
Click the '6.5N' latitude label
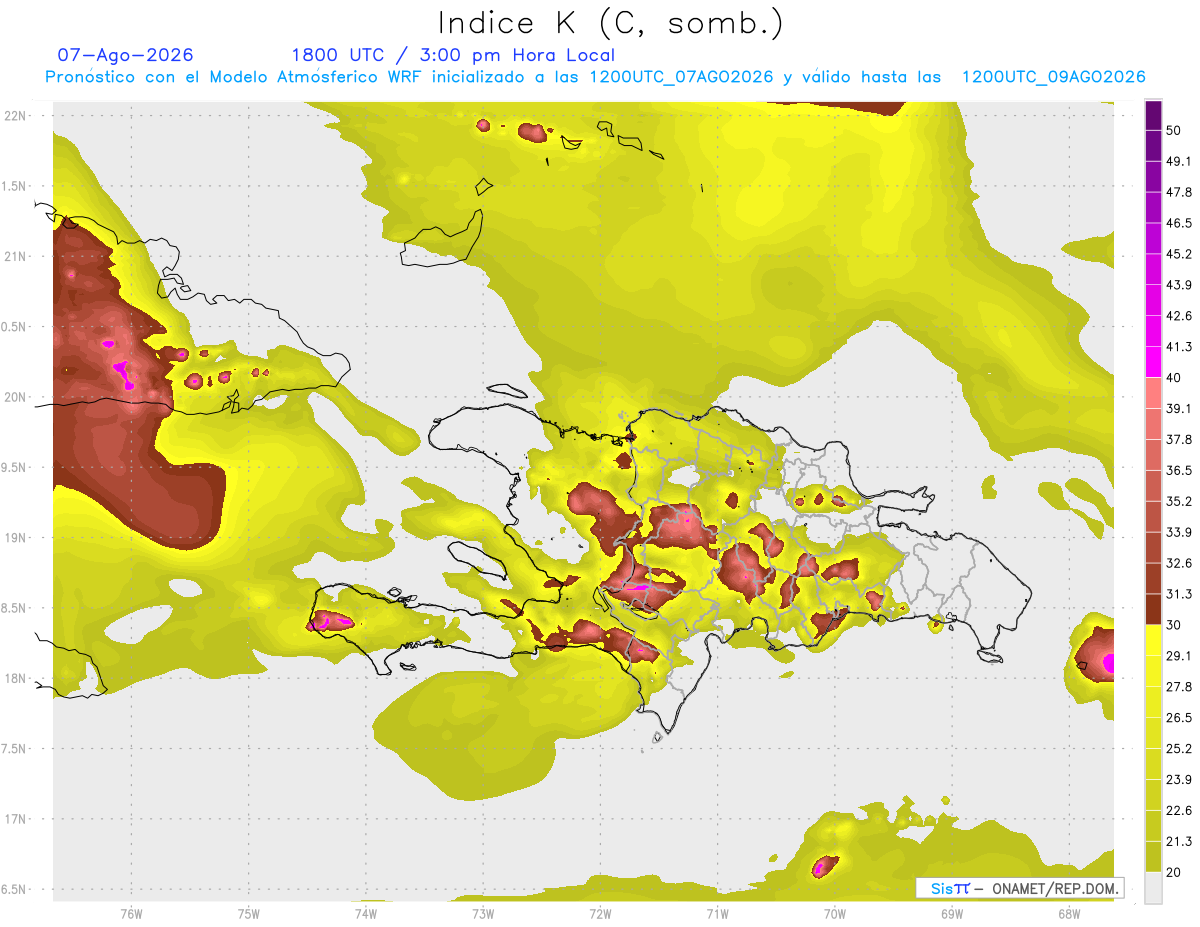(x=15, y=890)
